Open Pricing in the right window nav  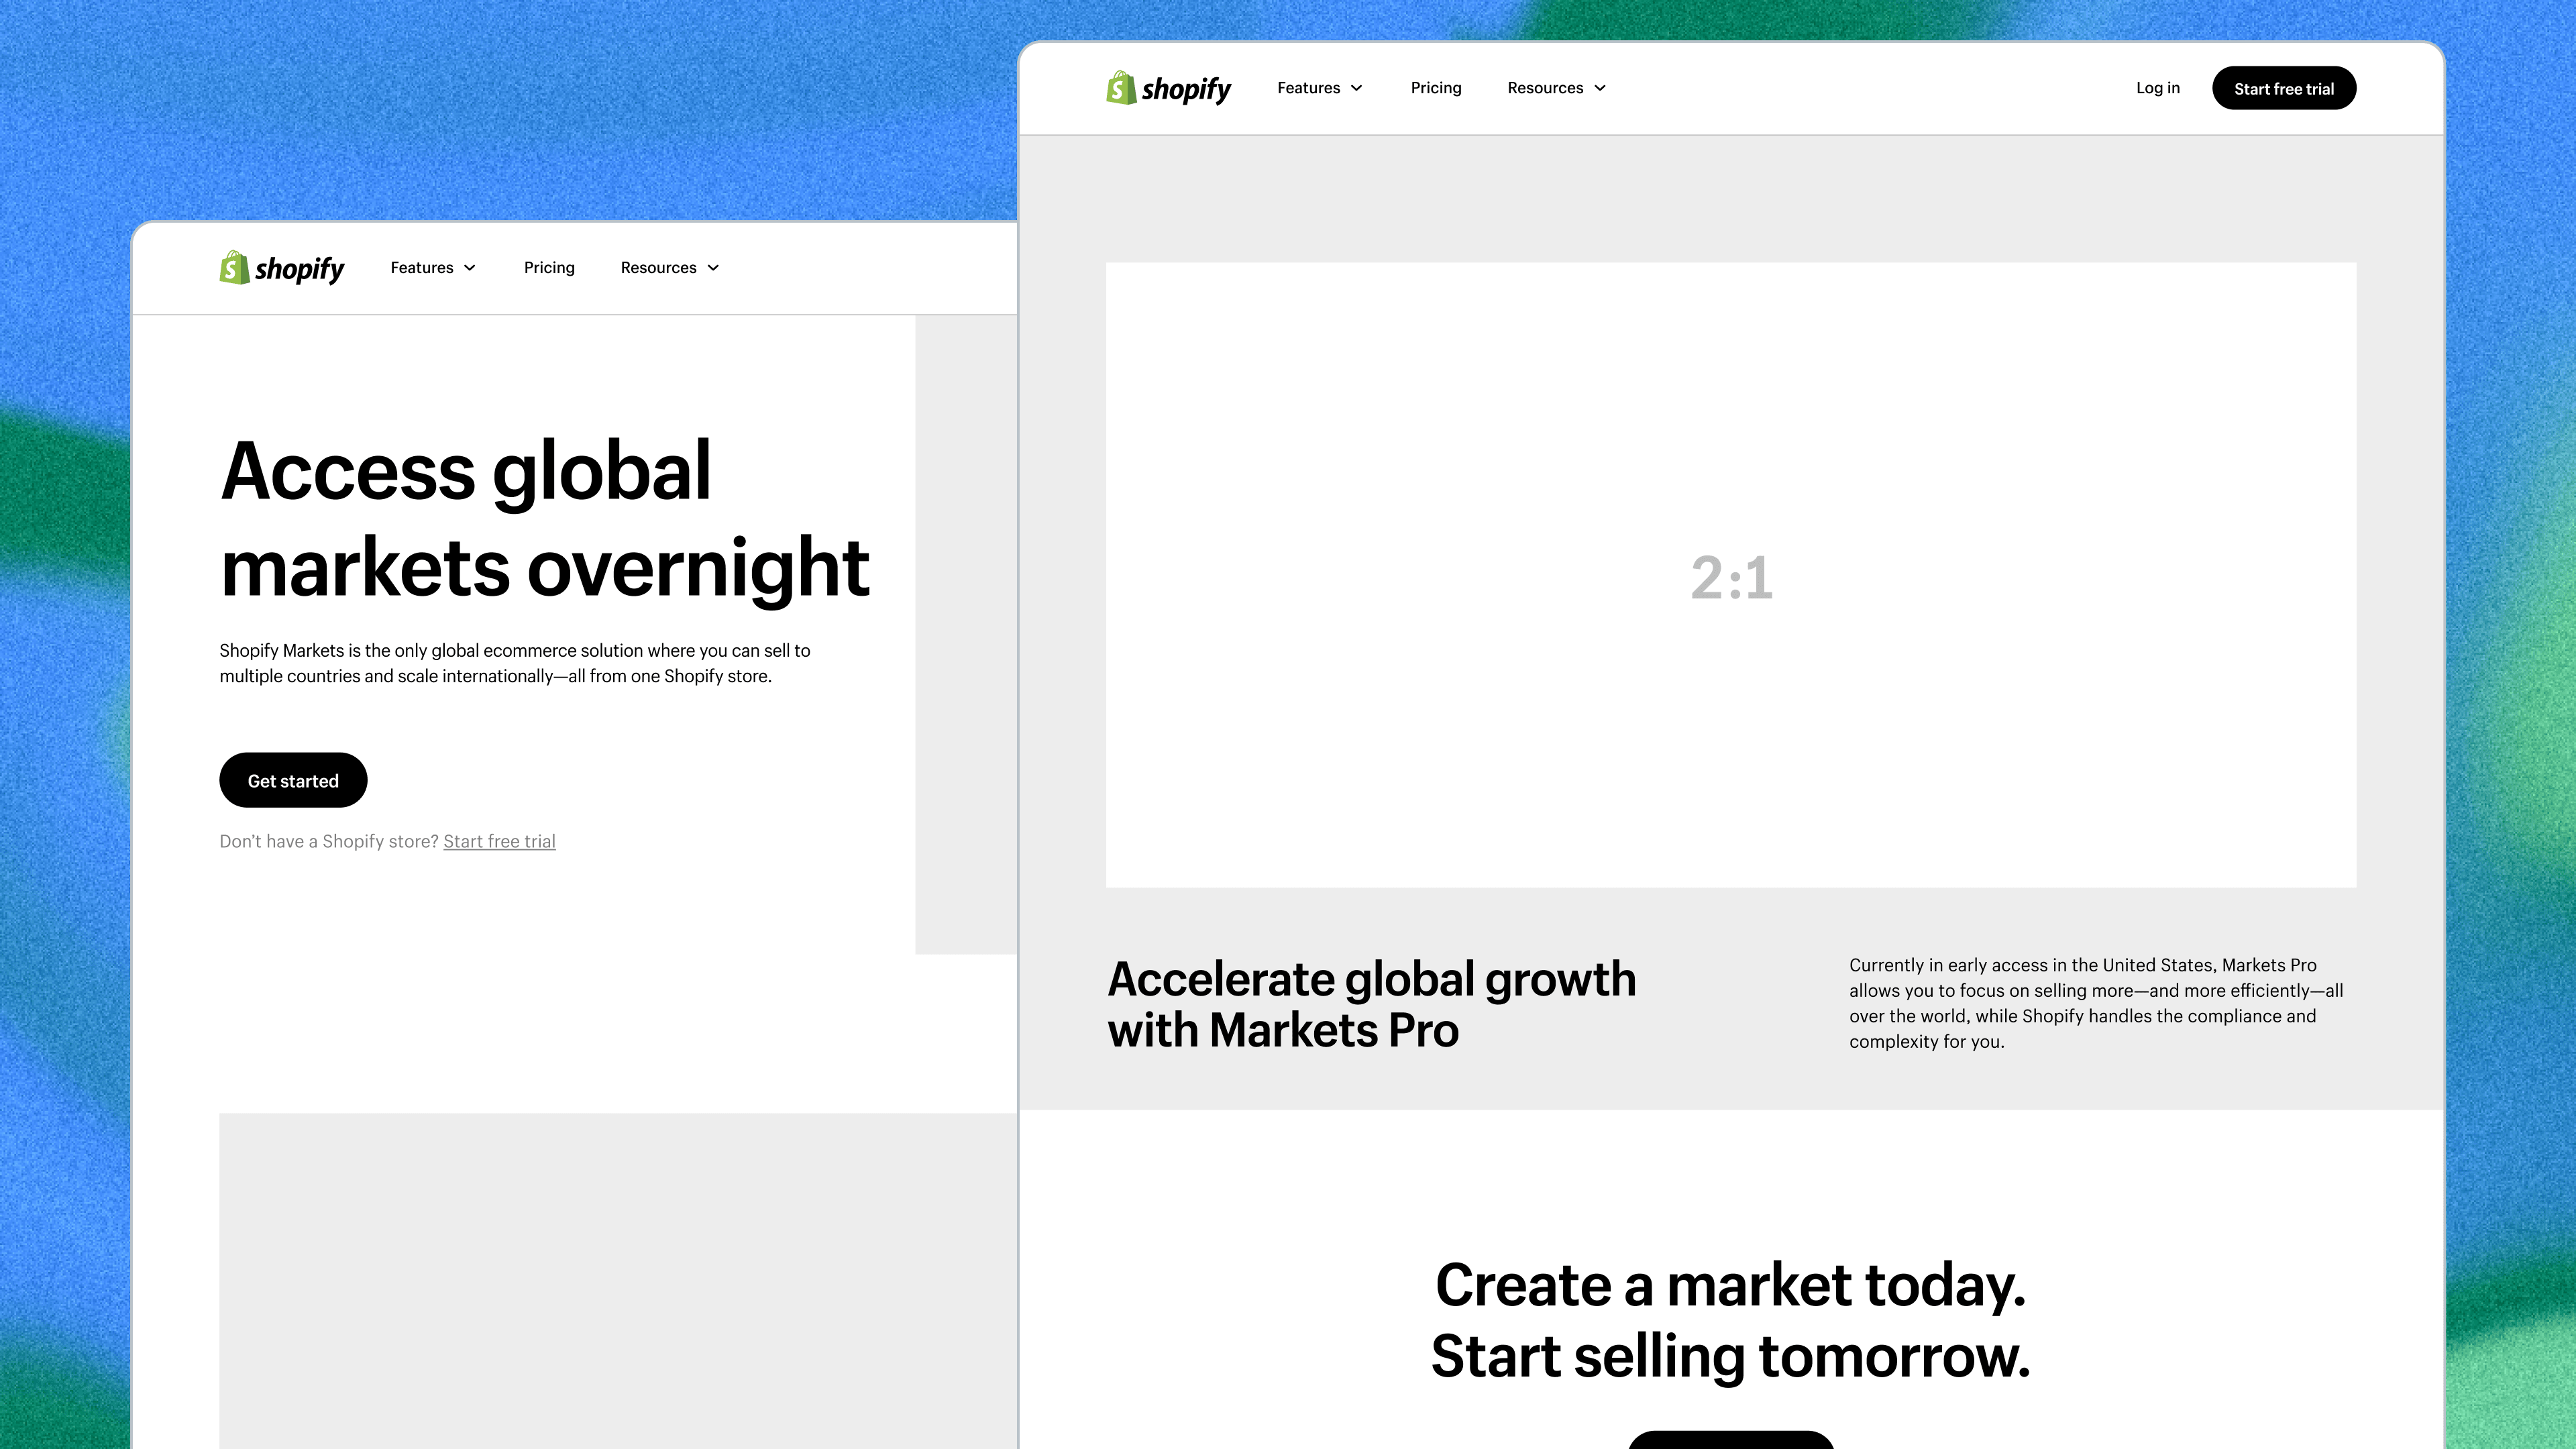(1436, 88)
